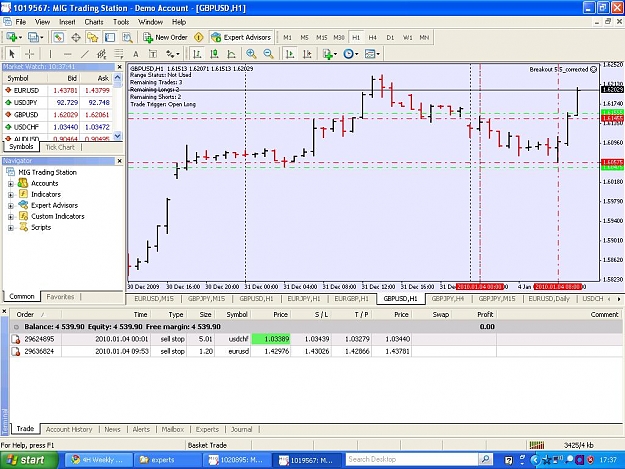Screen dimensions: 625x469
Task: Expand the Accounts tree node
Action: (11, 184)
